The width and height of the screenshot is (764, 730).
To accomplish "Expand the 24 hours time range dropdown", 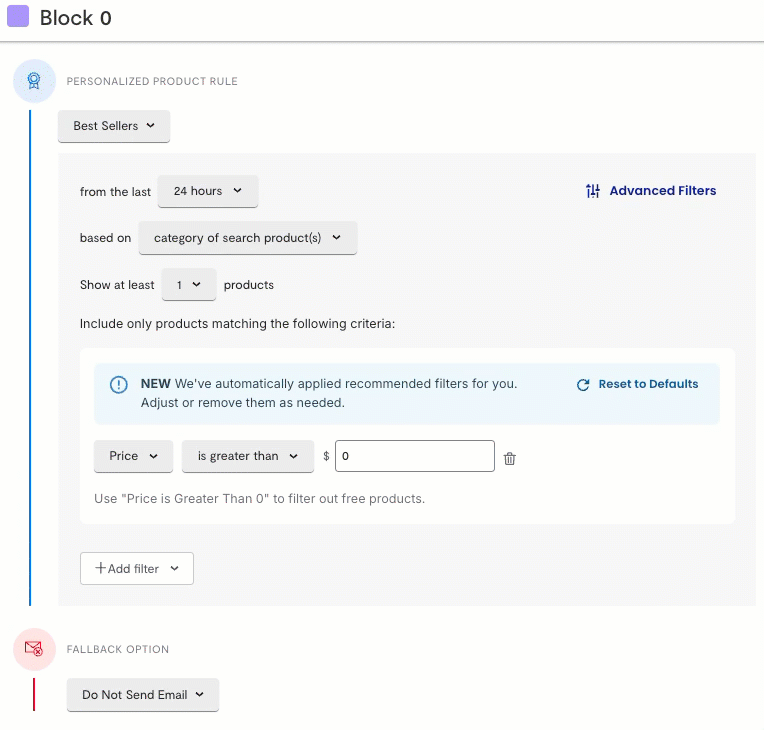I will (208, 191).
